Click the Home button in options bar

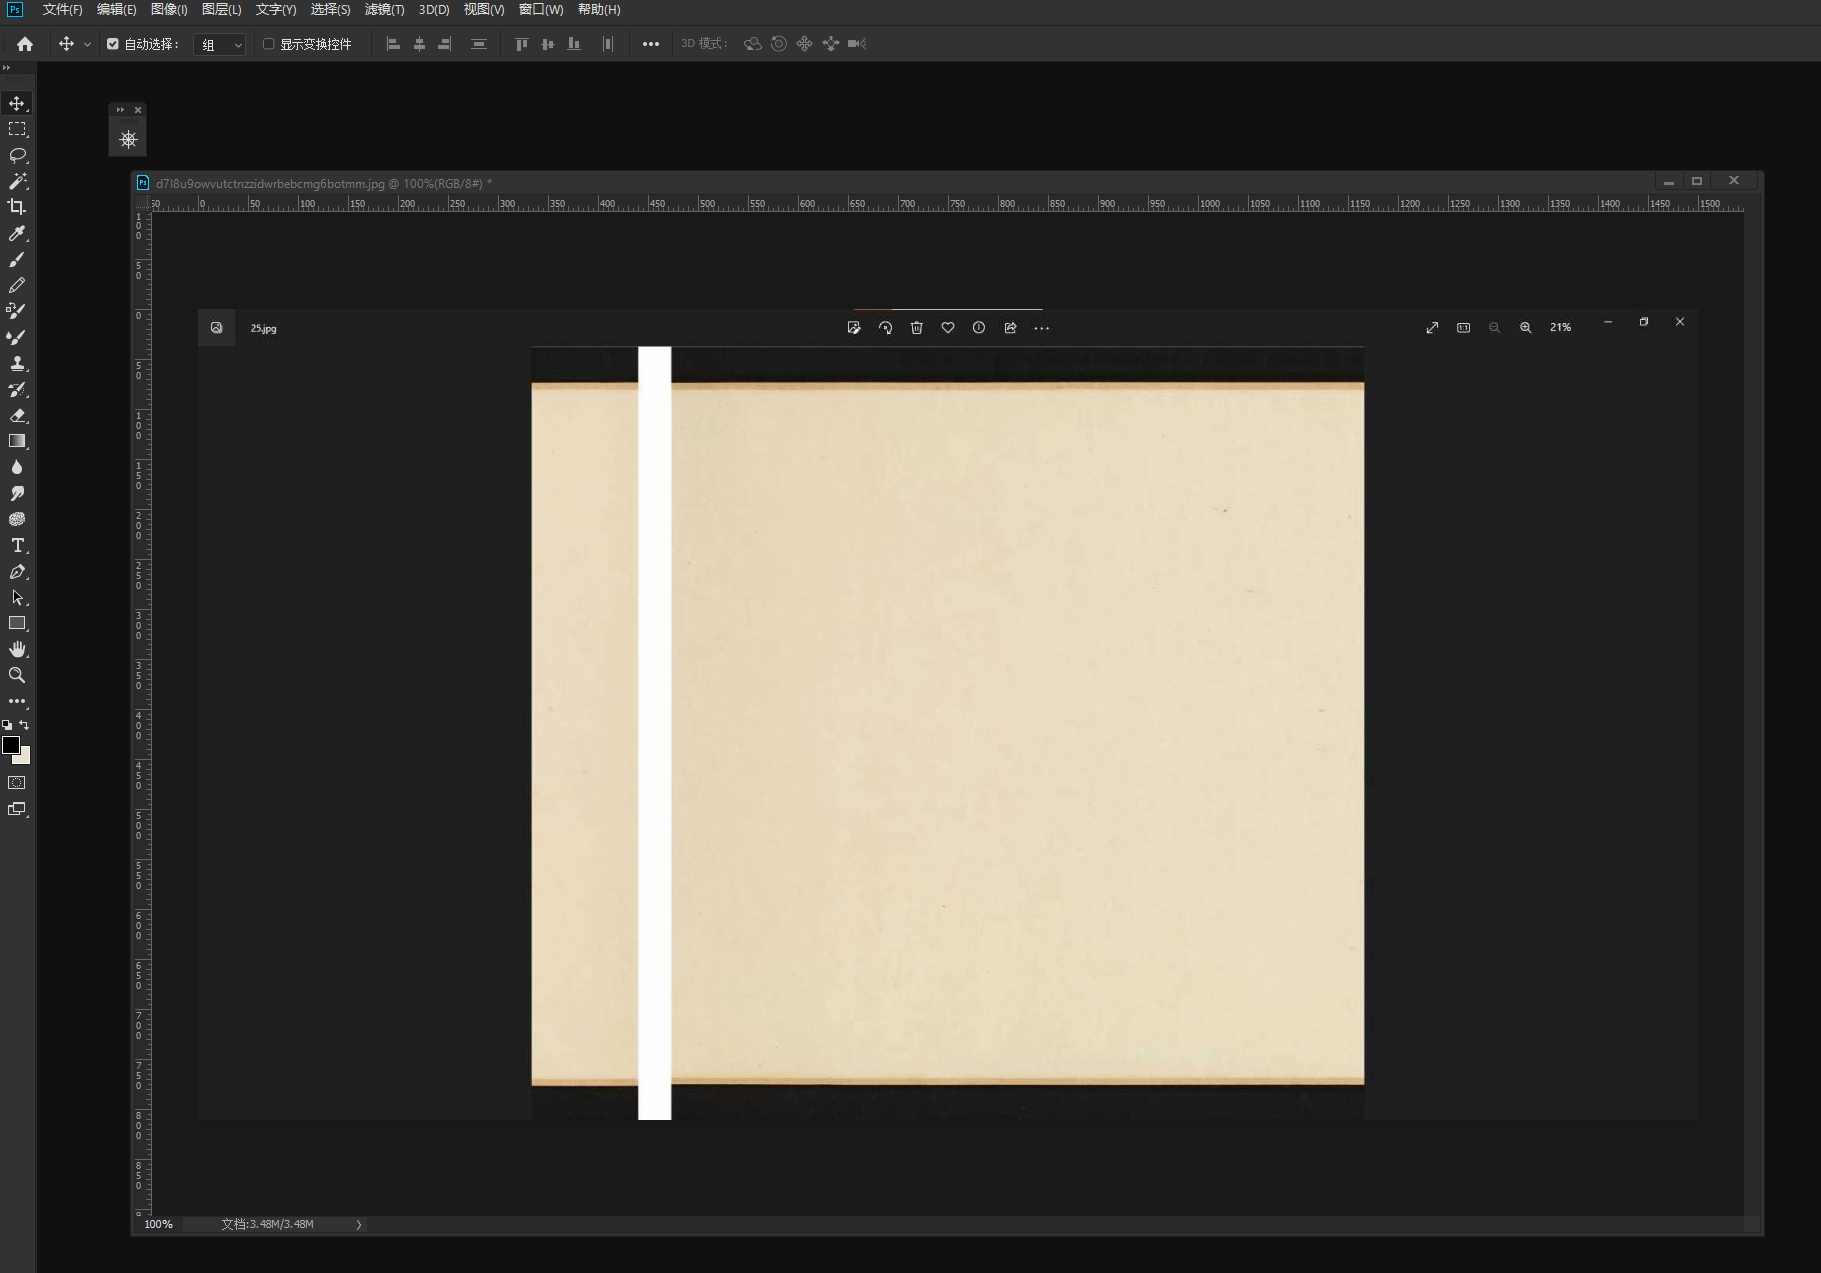25,44
